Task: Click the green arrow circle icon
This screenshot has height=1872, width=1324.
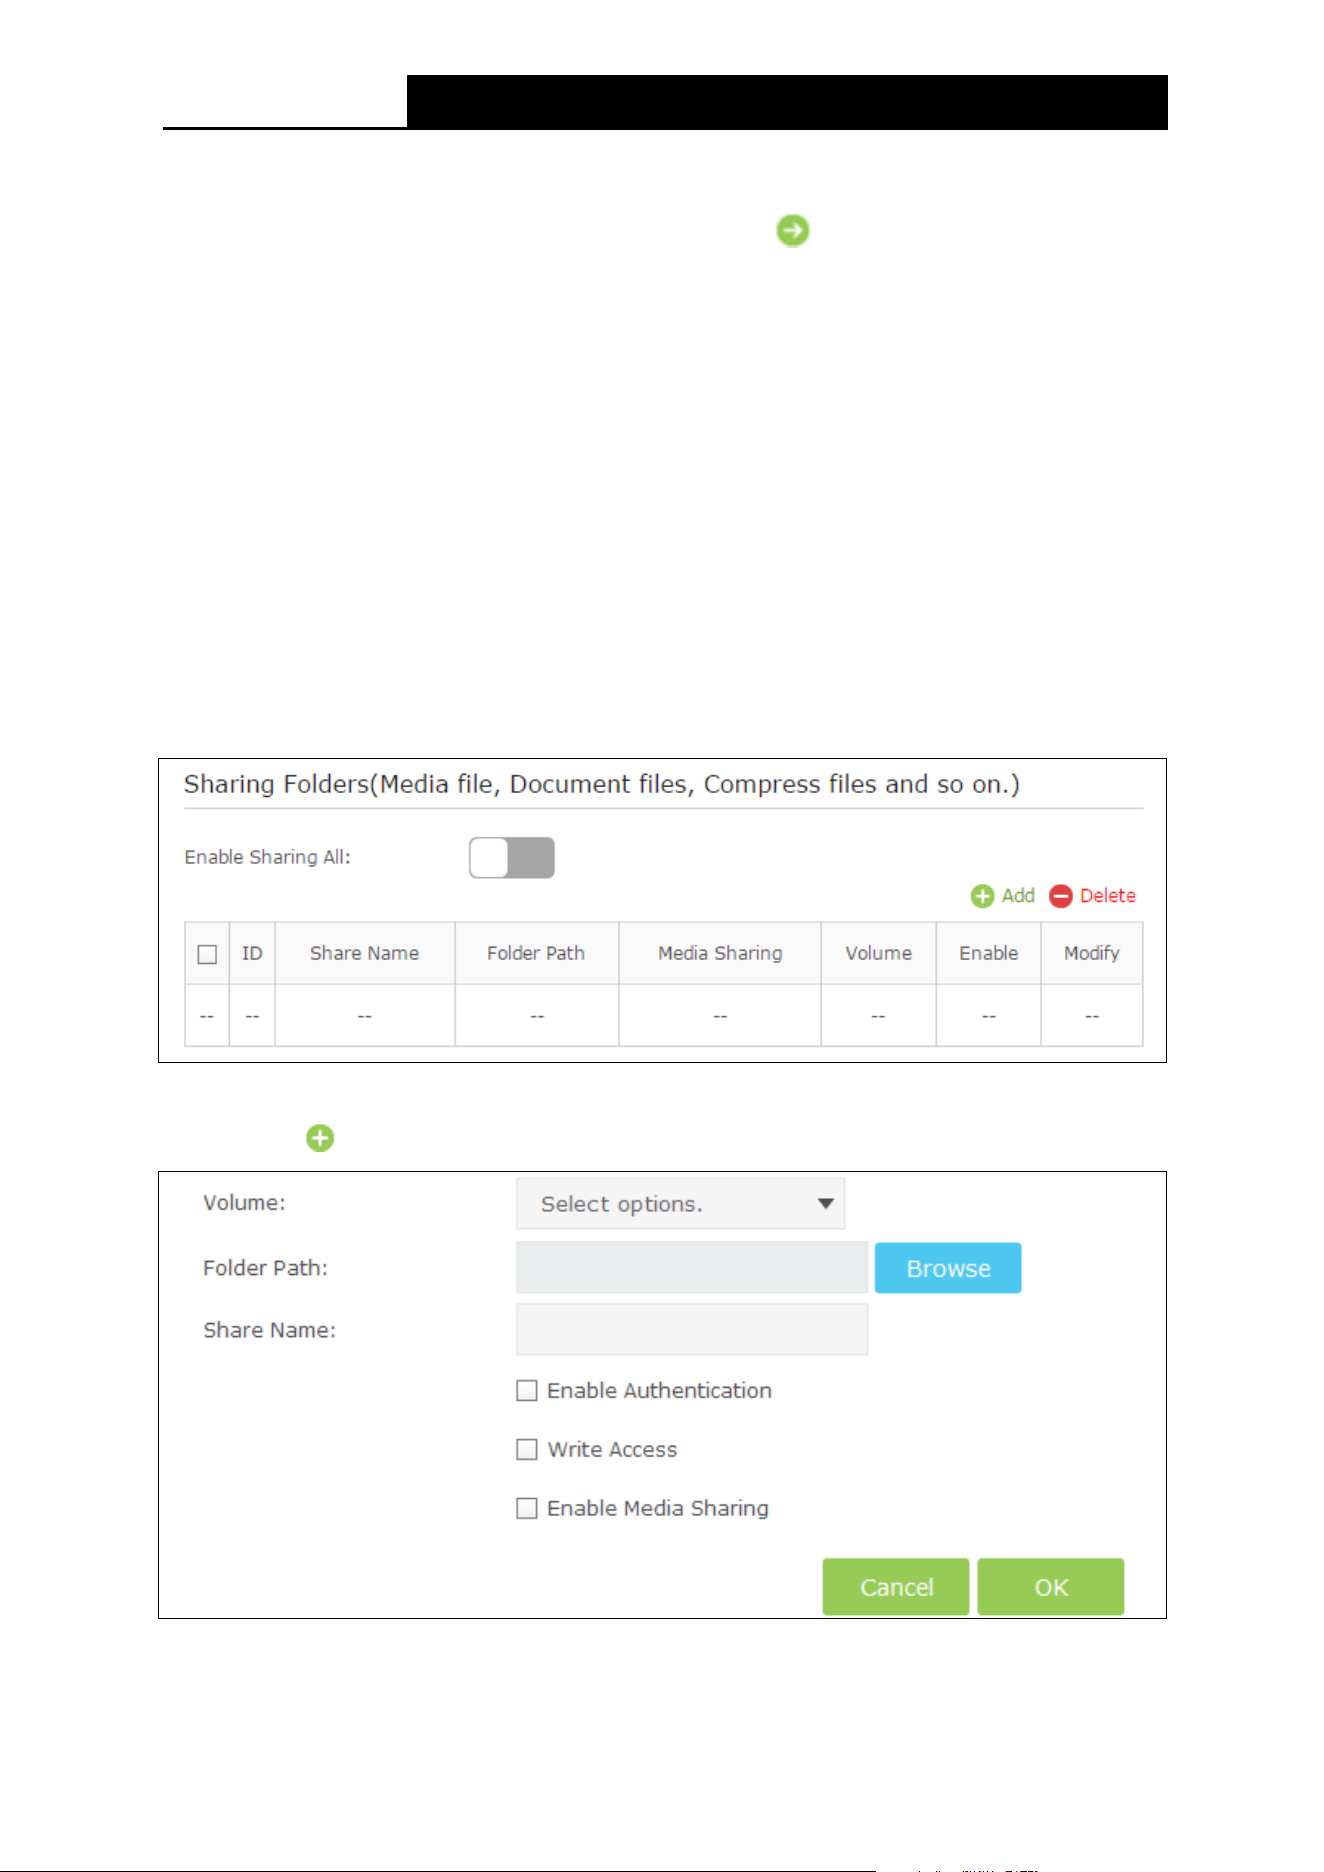Action: tap(793, 231)
